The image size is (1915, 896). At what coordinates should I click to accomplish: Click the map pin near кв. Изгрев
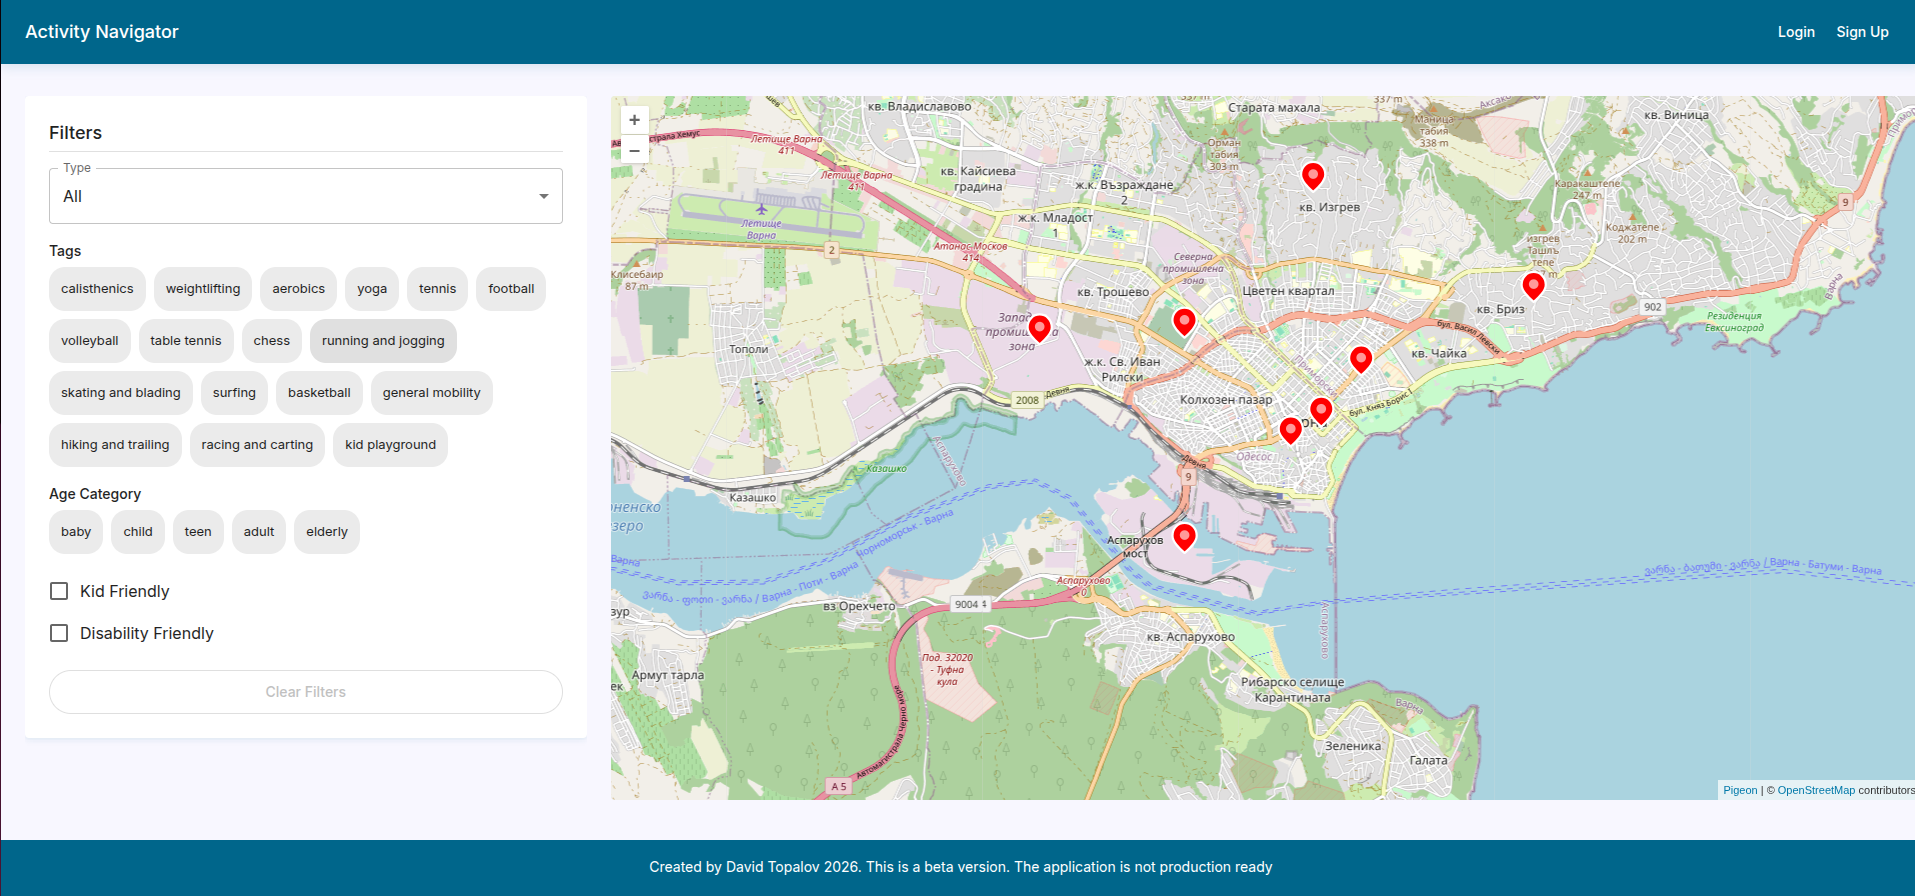click(x=1312, y=176)
